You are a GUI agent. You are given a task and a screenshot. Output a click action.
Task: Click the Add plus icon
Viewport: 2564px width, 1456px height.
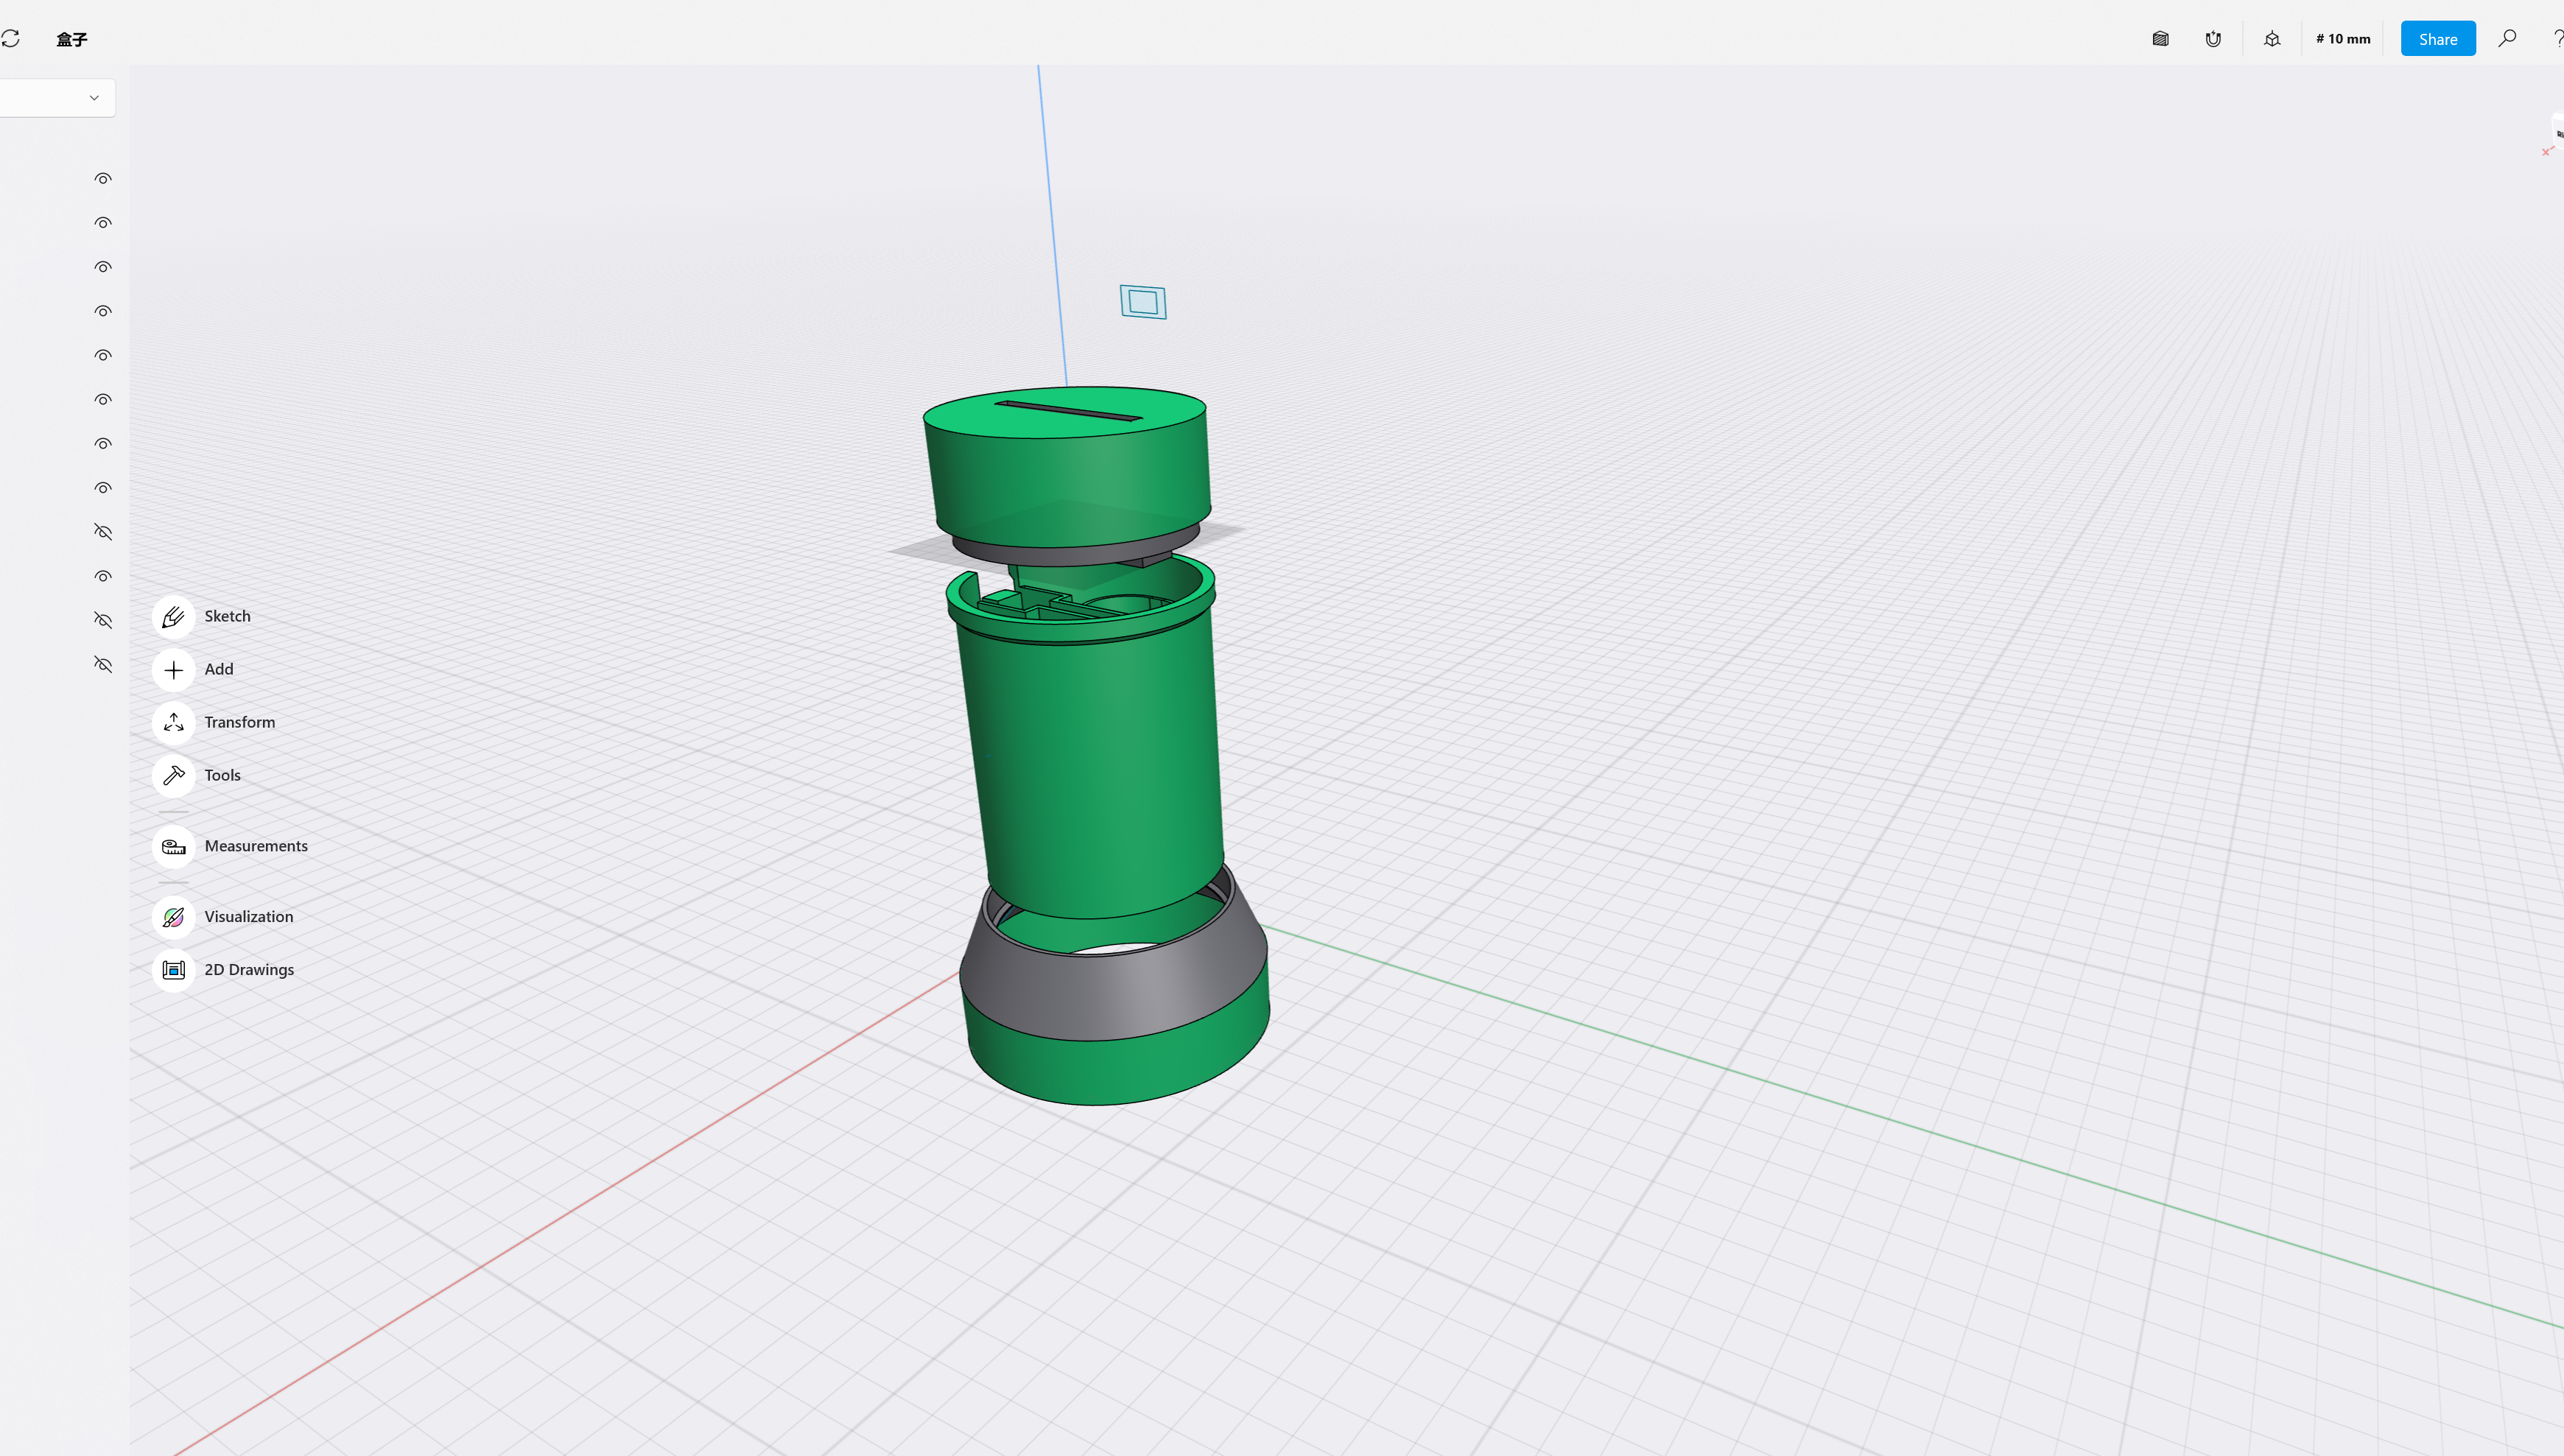(x=173, y=669)
